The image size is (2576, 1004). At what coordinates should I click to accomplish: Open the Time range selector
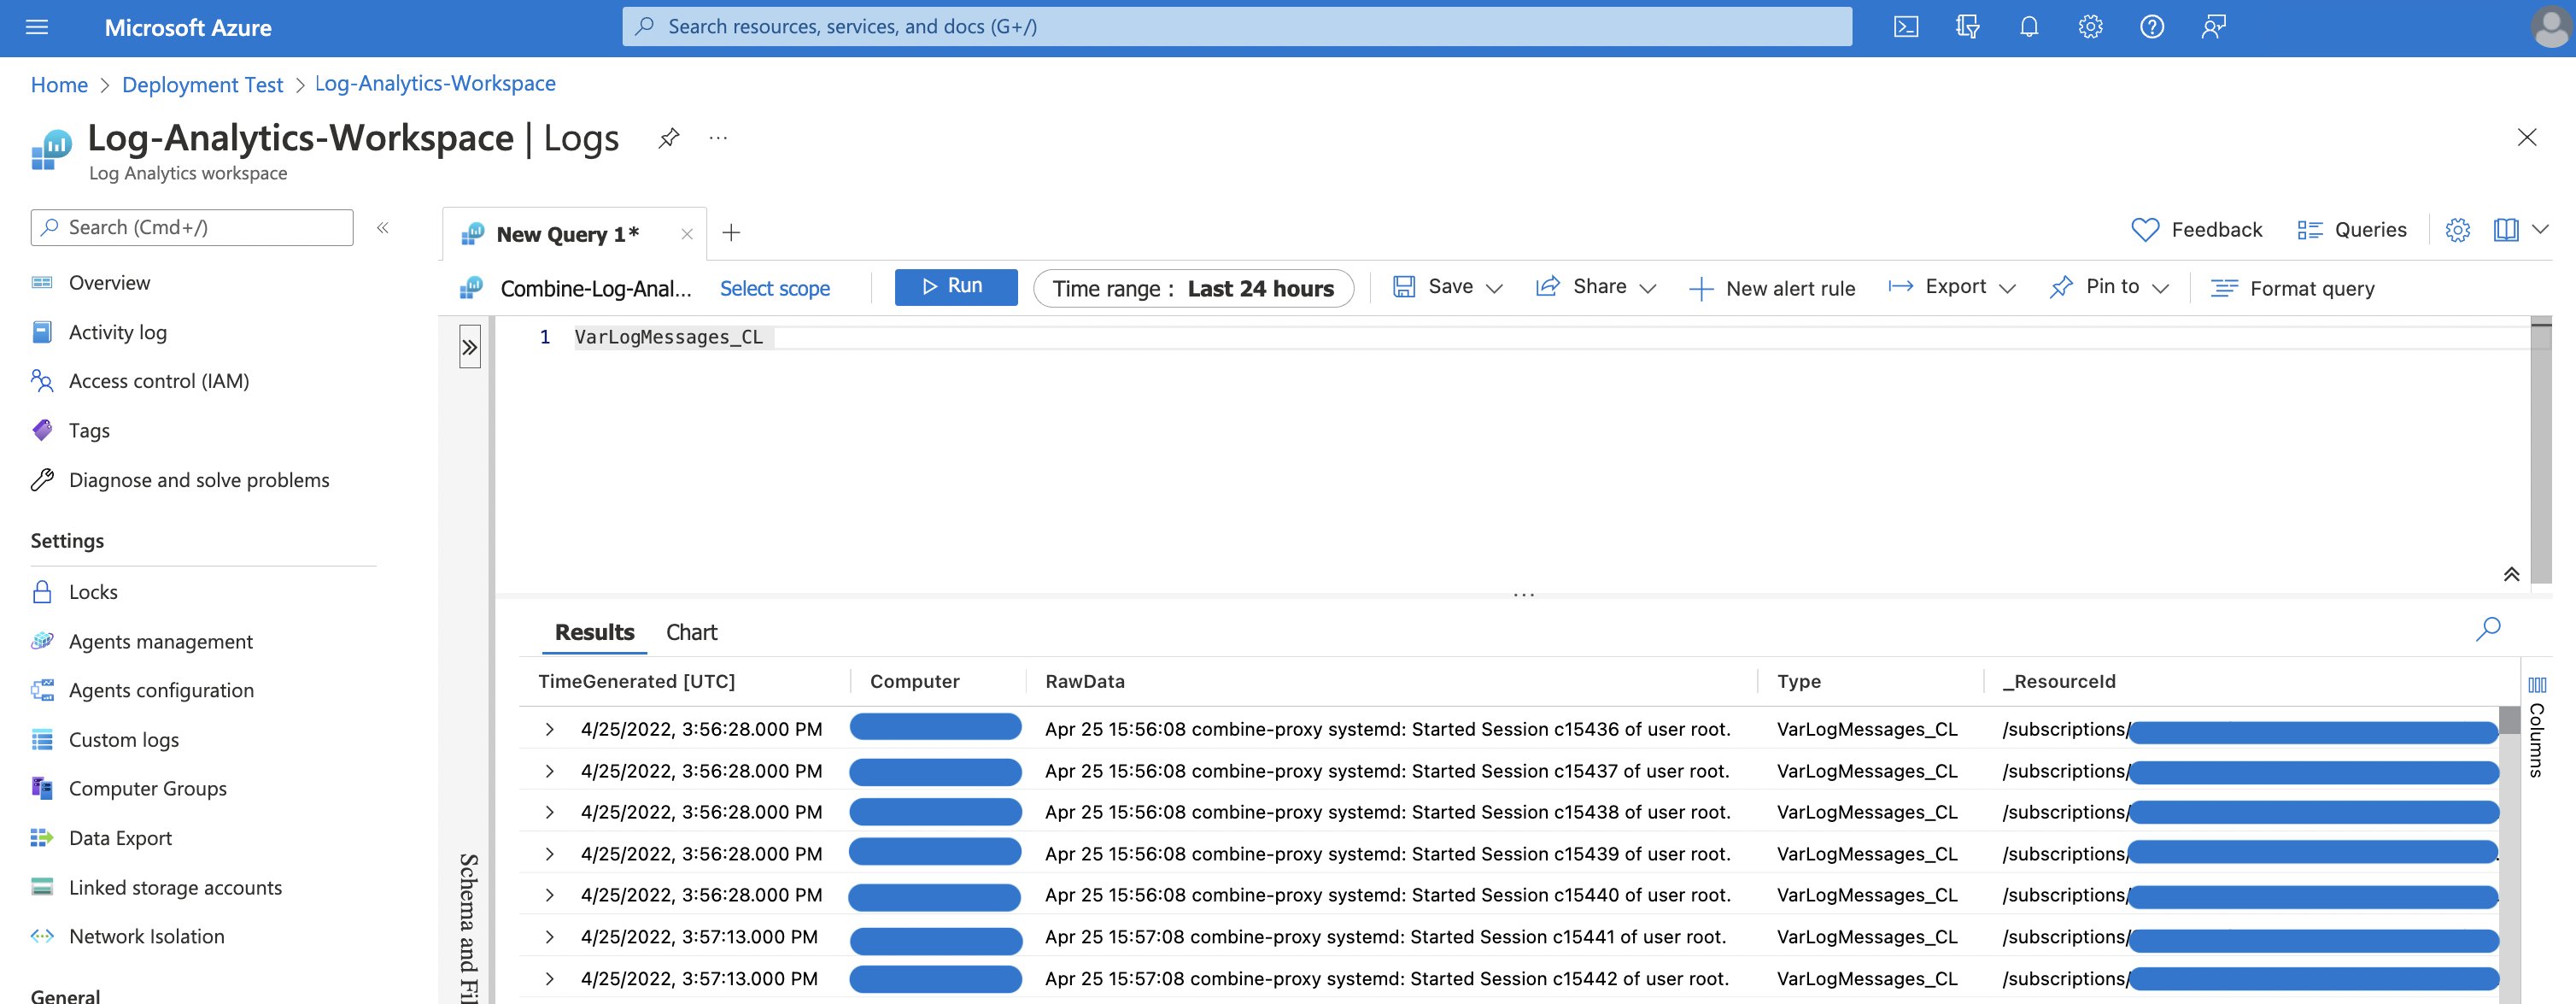[1193, 289]
